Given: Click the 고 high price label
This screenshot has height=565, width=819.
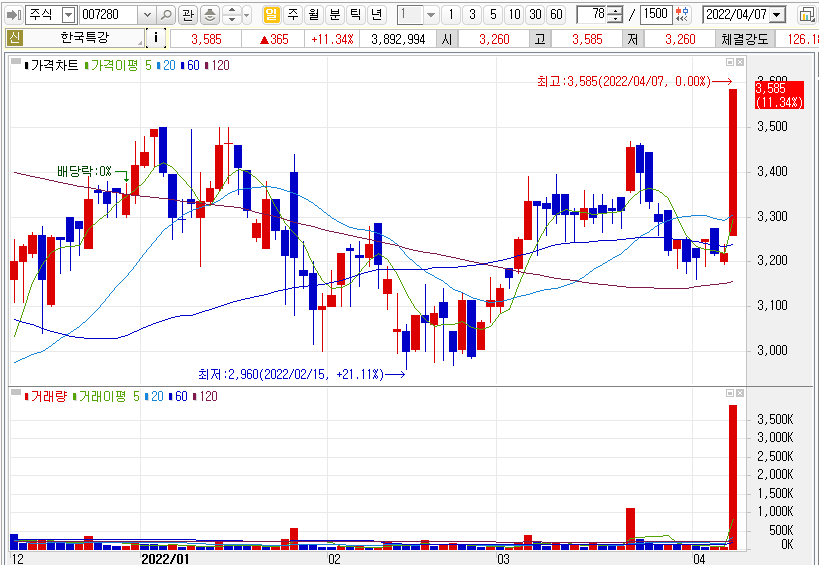Looking at the screenshot, I should [540, 39].
